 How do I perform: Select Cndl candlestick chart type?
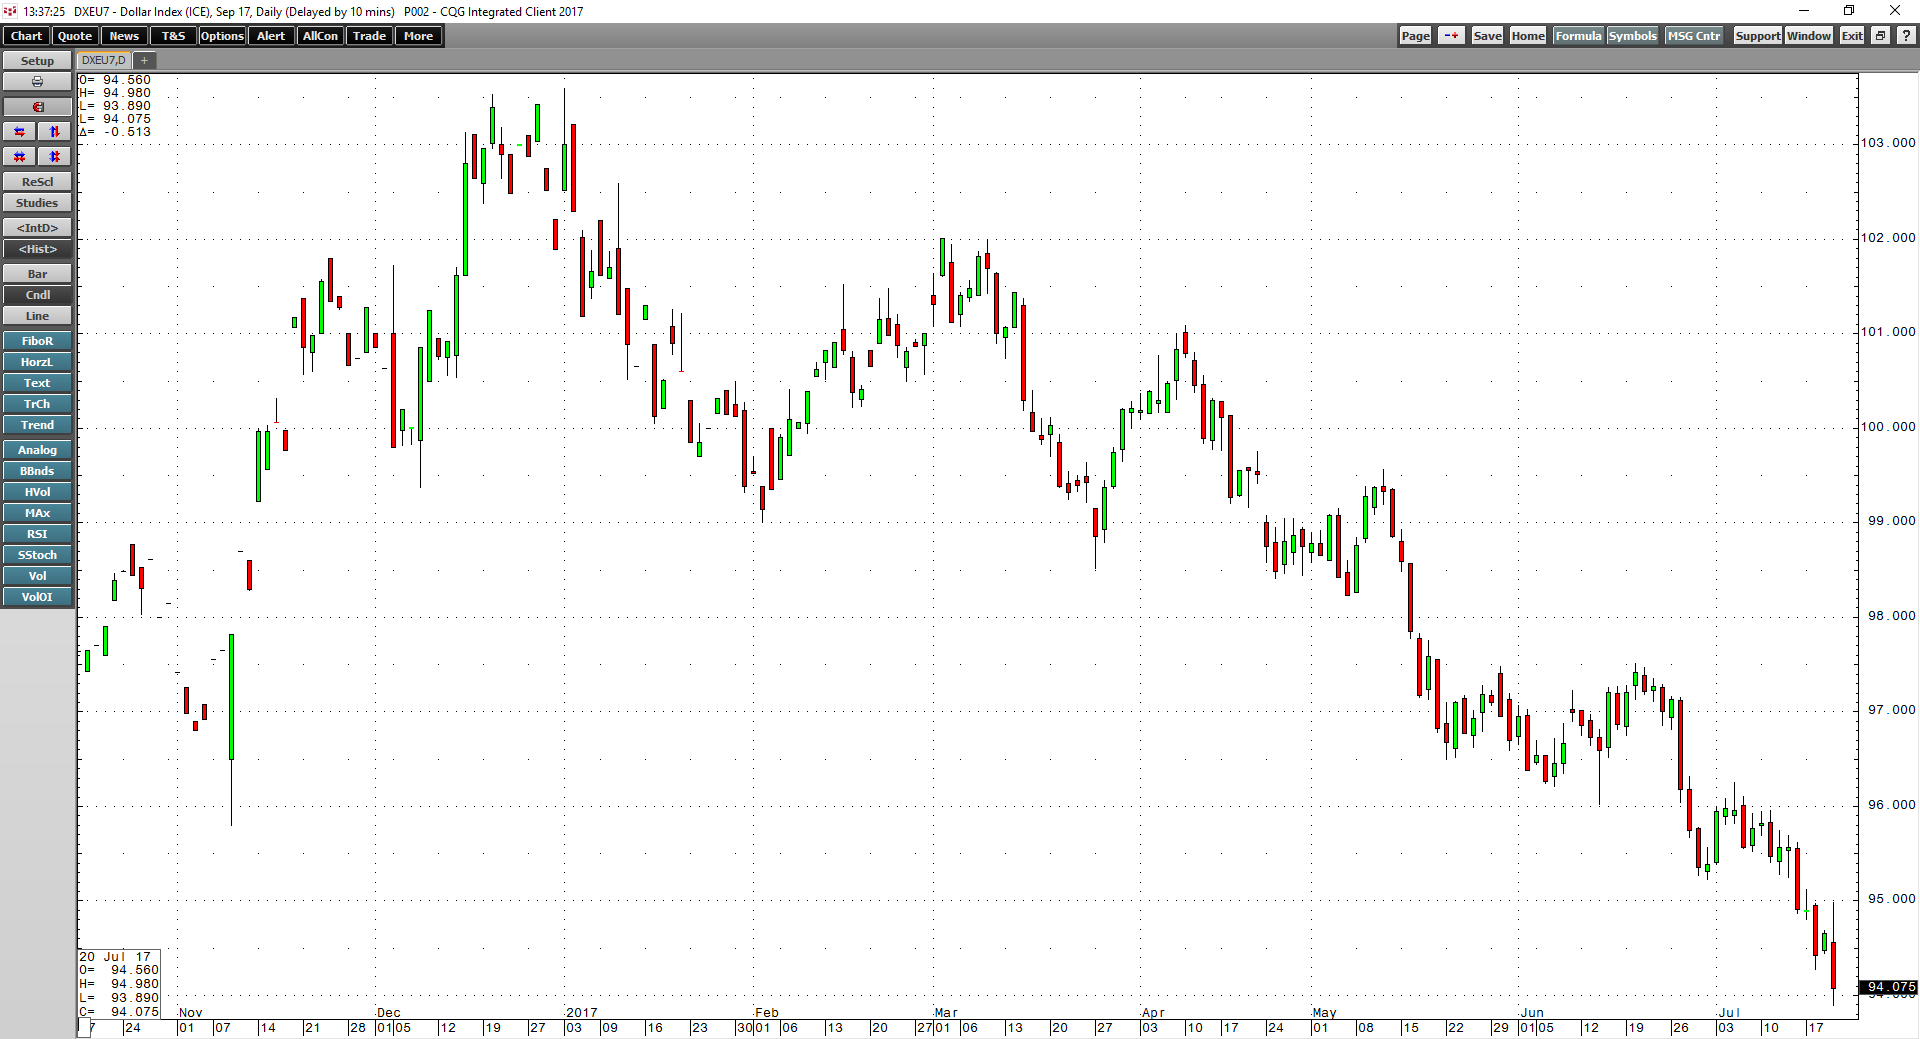pos(37,295)
